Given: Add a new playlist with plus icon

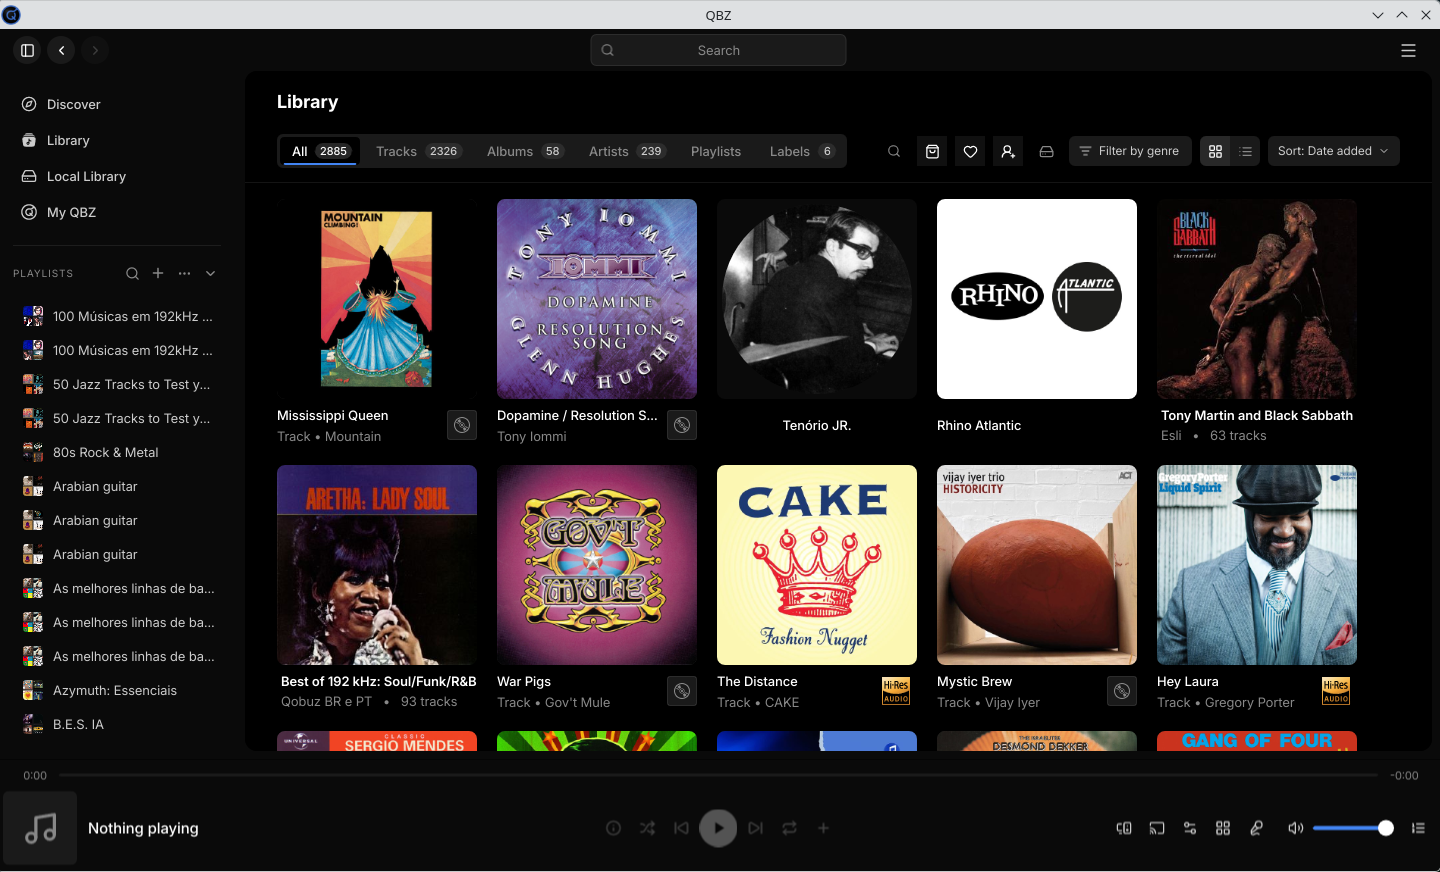Looking at the screenshot, I should click(x=158, y=273).
